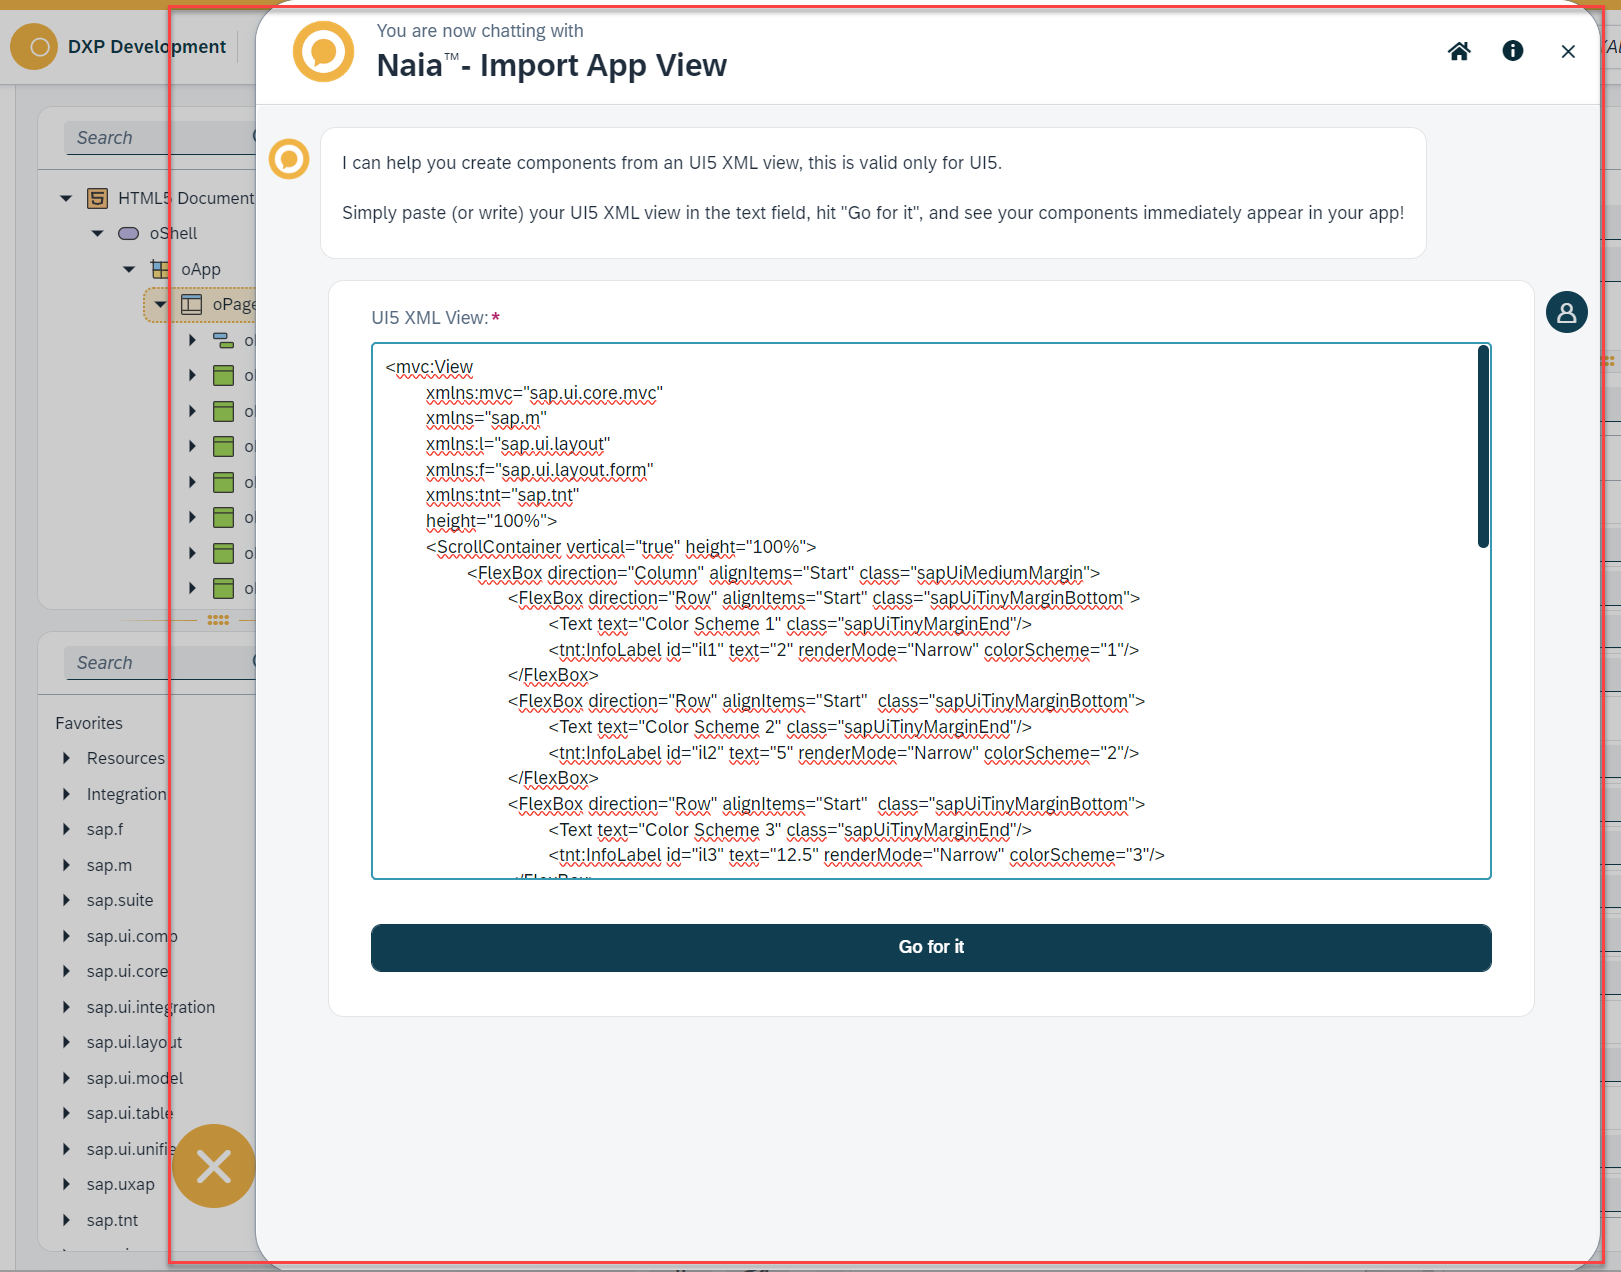Click the user avatar icon
The image size is (1621, 1272).
coord(1567,312)
